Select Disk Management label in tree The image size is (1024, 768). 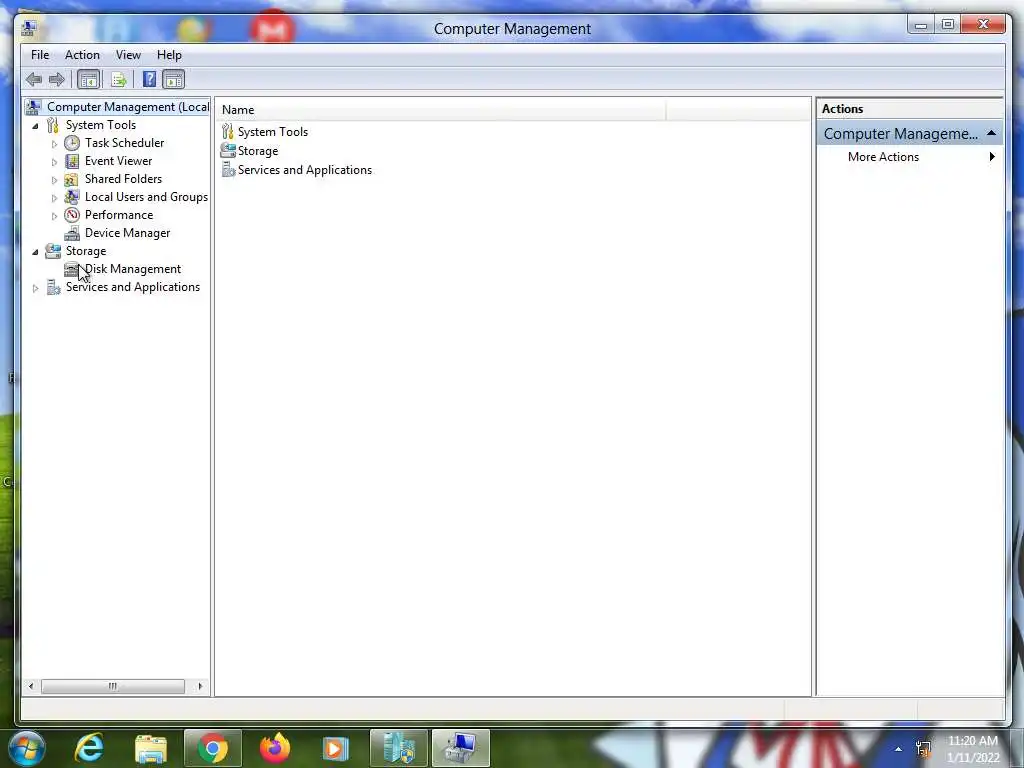(133, 269)
